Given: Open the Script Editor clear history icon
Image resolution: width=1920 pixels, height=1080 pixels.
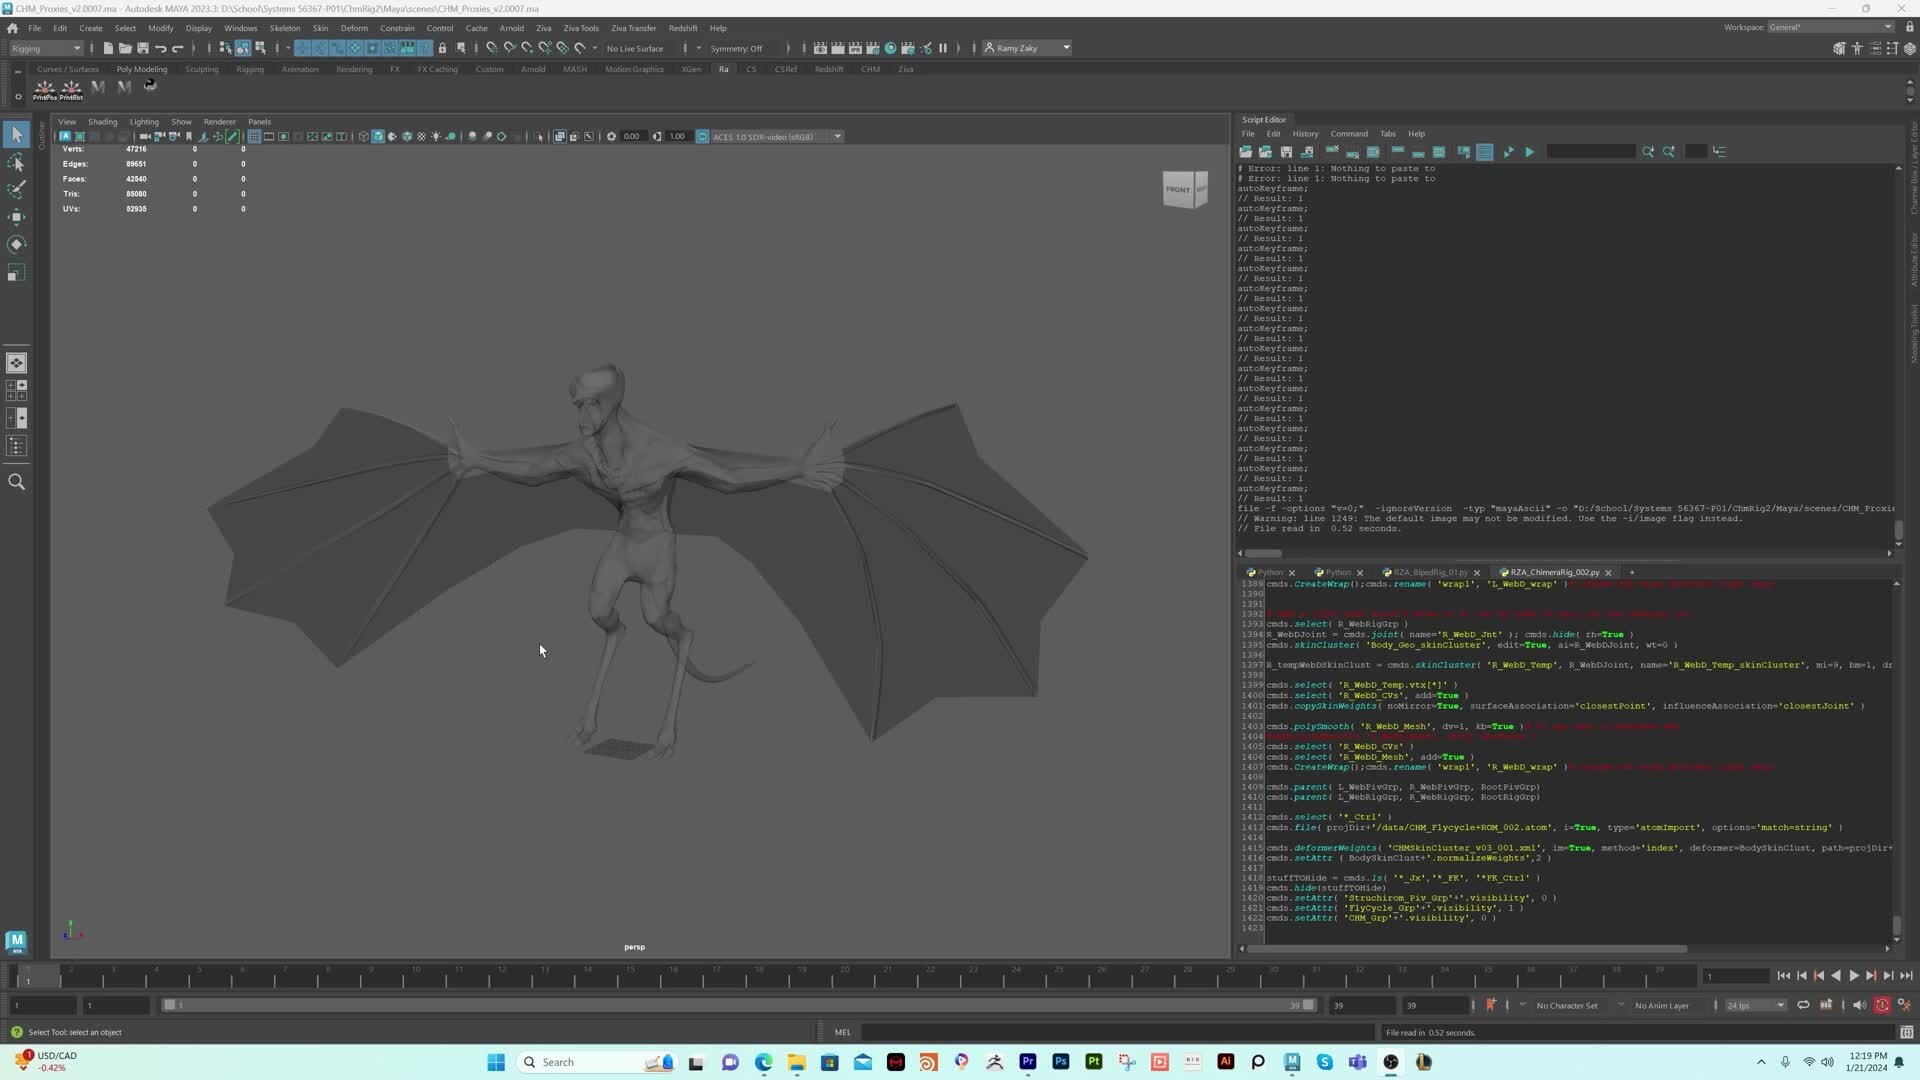Looking at the screenshot, I should pos(1332,151).
